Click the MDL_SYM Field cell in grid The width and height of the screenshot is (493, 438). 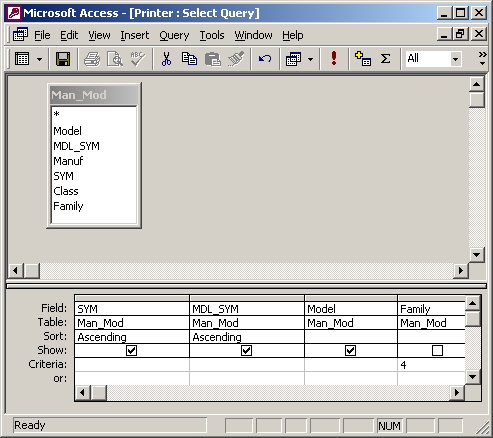(x=247, y=309)
